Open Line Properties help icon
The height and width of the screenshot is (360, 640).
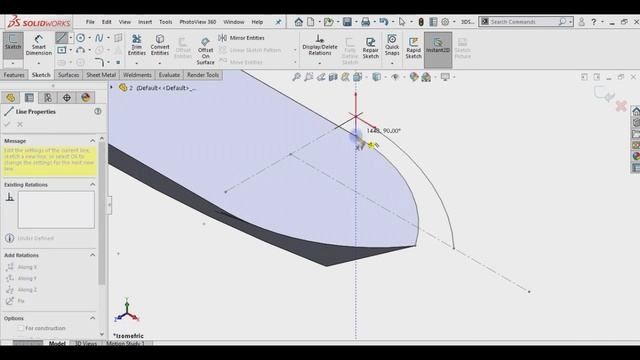(98, 111)
